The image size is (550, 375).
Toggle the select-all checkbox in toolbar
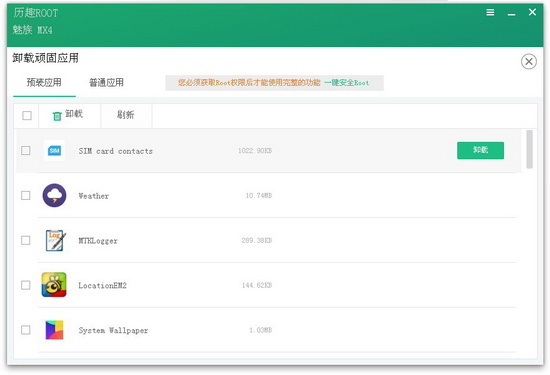pyautogui.click(x=27, y=115)
